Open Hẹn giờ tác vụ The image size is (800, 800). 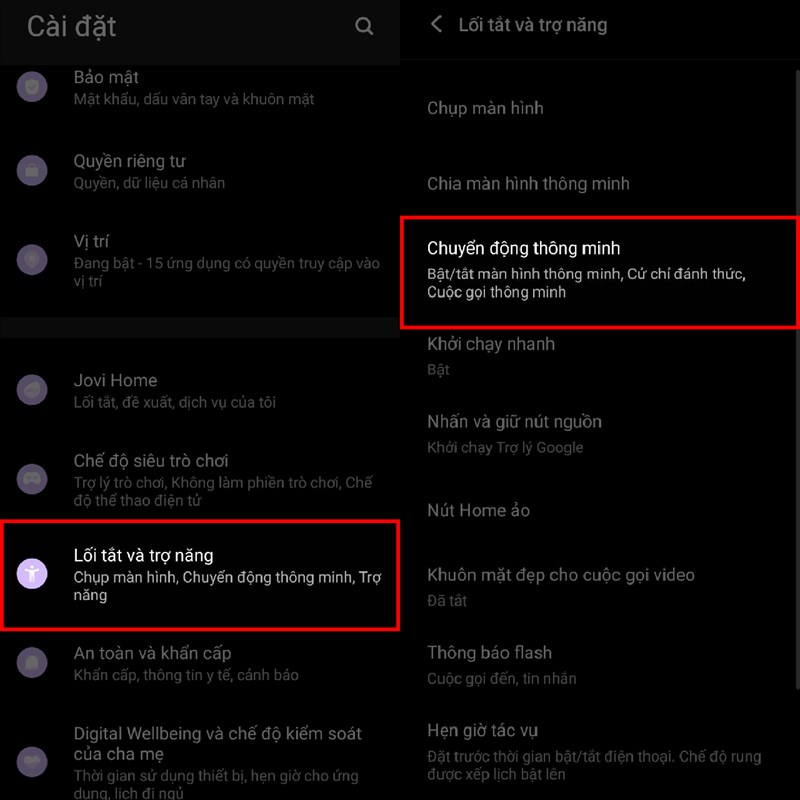[598, 752]
